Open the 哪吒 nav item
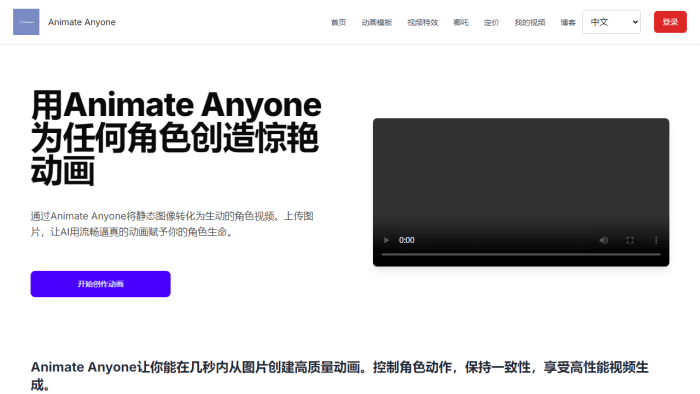The width and height of the screenshot is (700, 394). tap(461, 22)
